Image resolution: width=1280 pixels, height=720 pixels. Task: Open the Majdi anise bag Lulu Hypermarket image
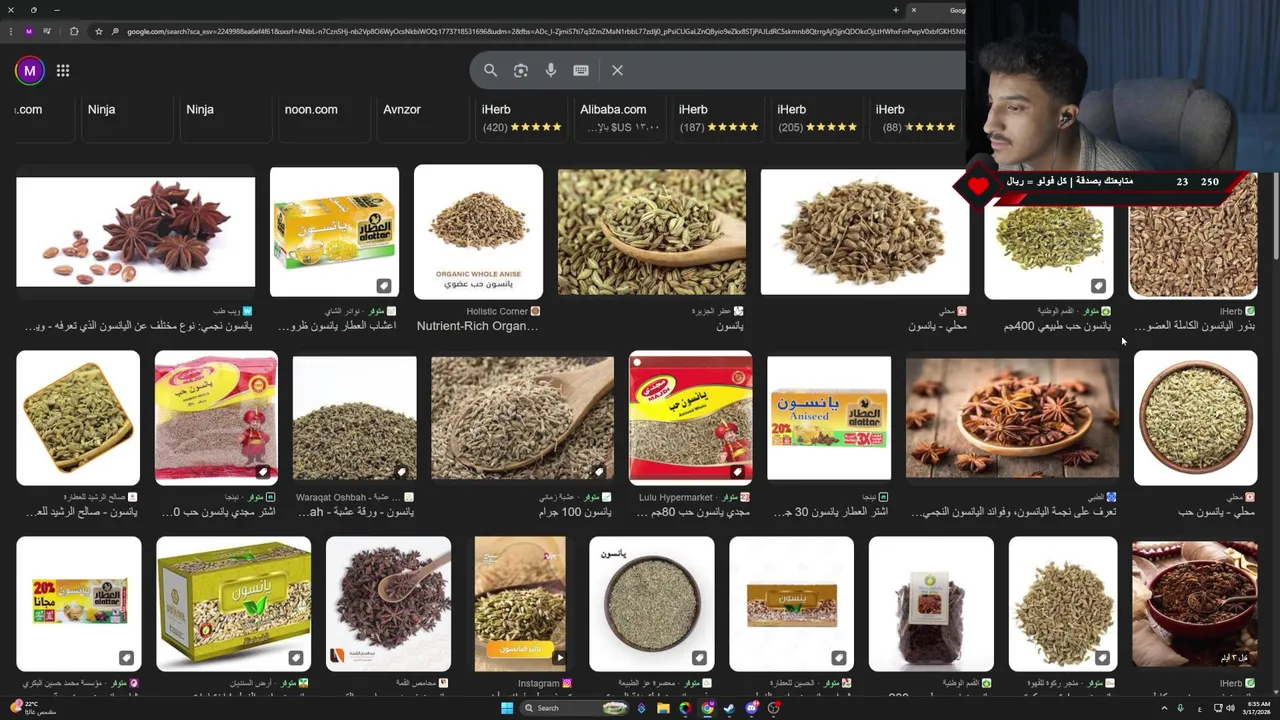[x=690, y=417]
